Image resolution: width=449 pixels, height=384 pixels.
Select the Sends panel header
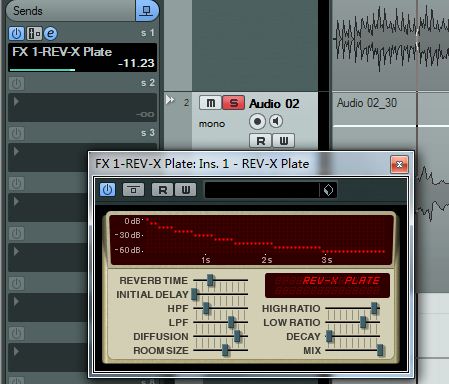71,11
